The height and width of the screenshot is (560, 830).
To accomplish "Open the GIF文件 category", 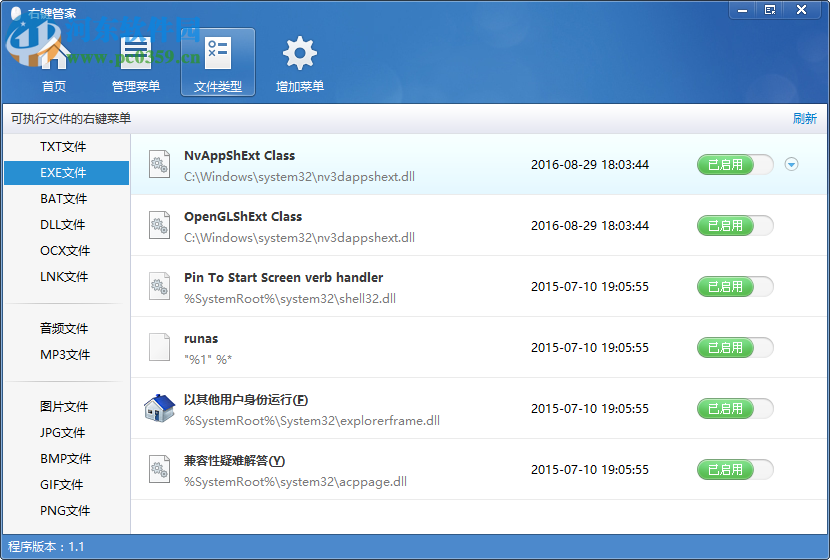I will (x=66, y=484).
